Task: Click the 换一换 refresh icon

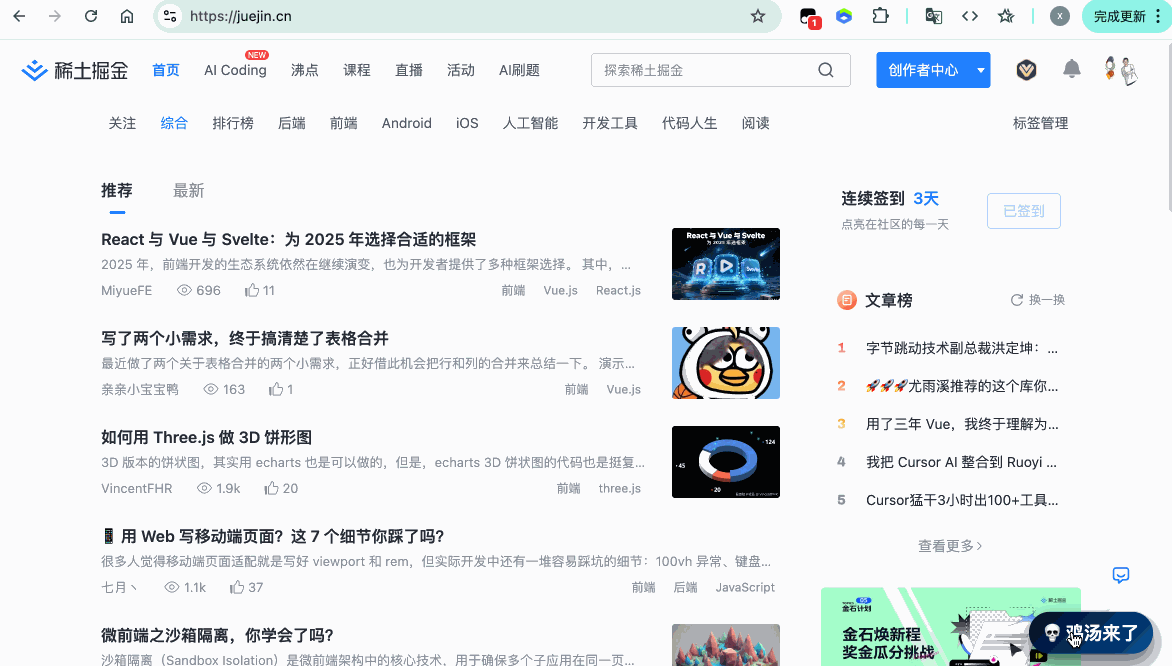Action: coord(1017,300)
